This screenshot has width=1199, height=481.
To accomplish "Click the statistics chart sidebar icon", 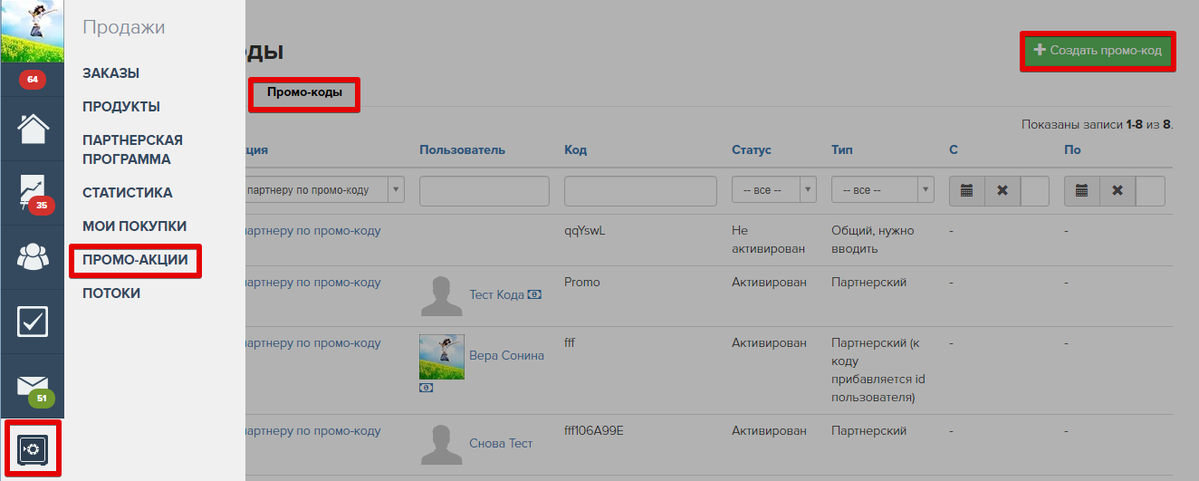I will (32, 193).
